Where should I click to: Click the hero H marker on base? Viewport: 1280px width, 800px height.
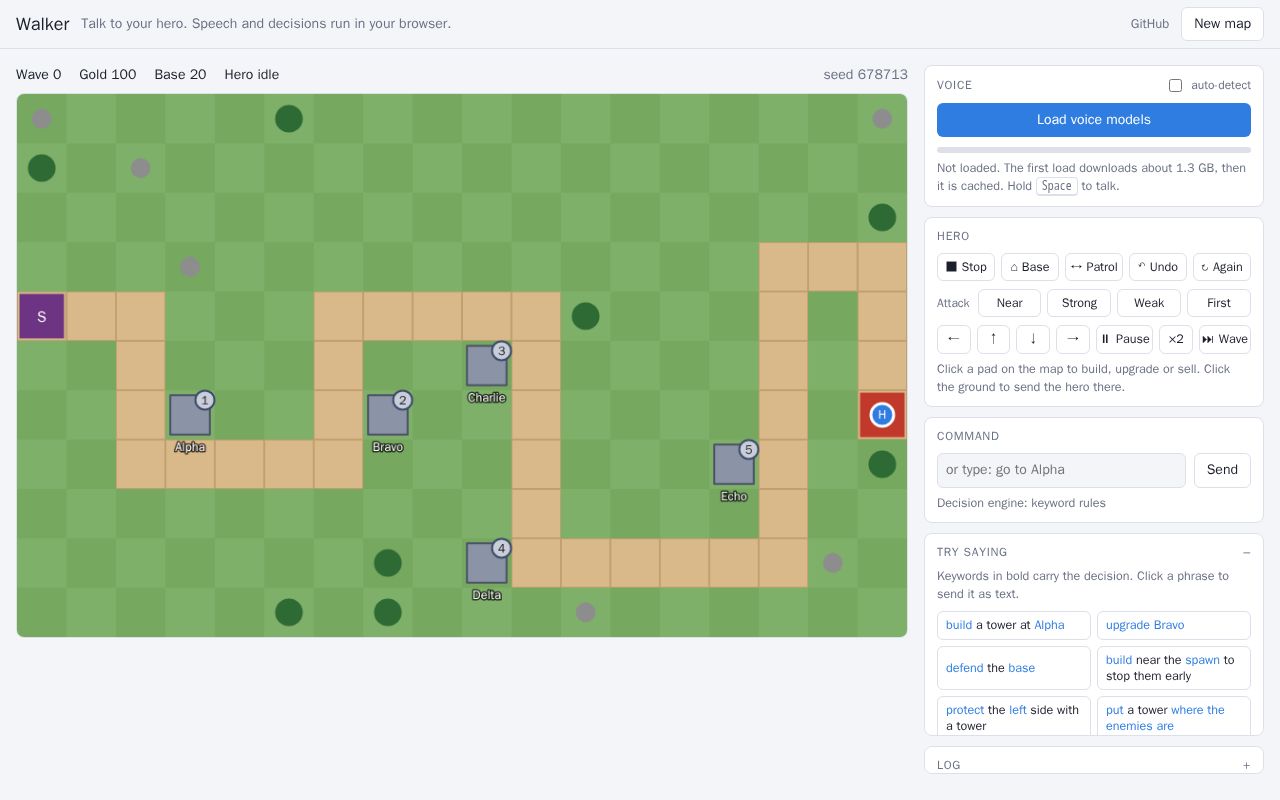(882, 415)
